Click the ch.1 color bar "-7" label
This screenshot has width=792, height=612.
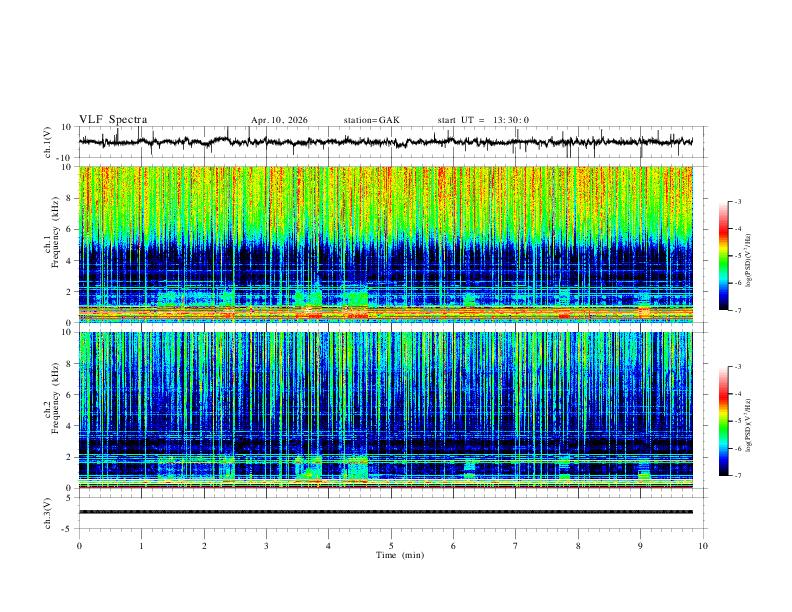[738, 310]
